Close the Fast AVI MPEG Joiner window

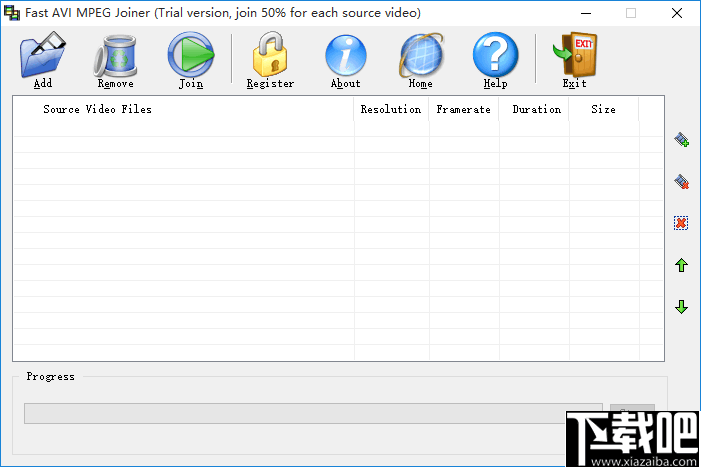(x=677, y=13)
